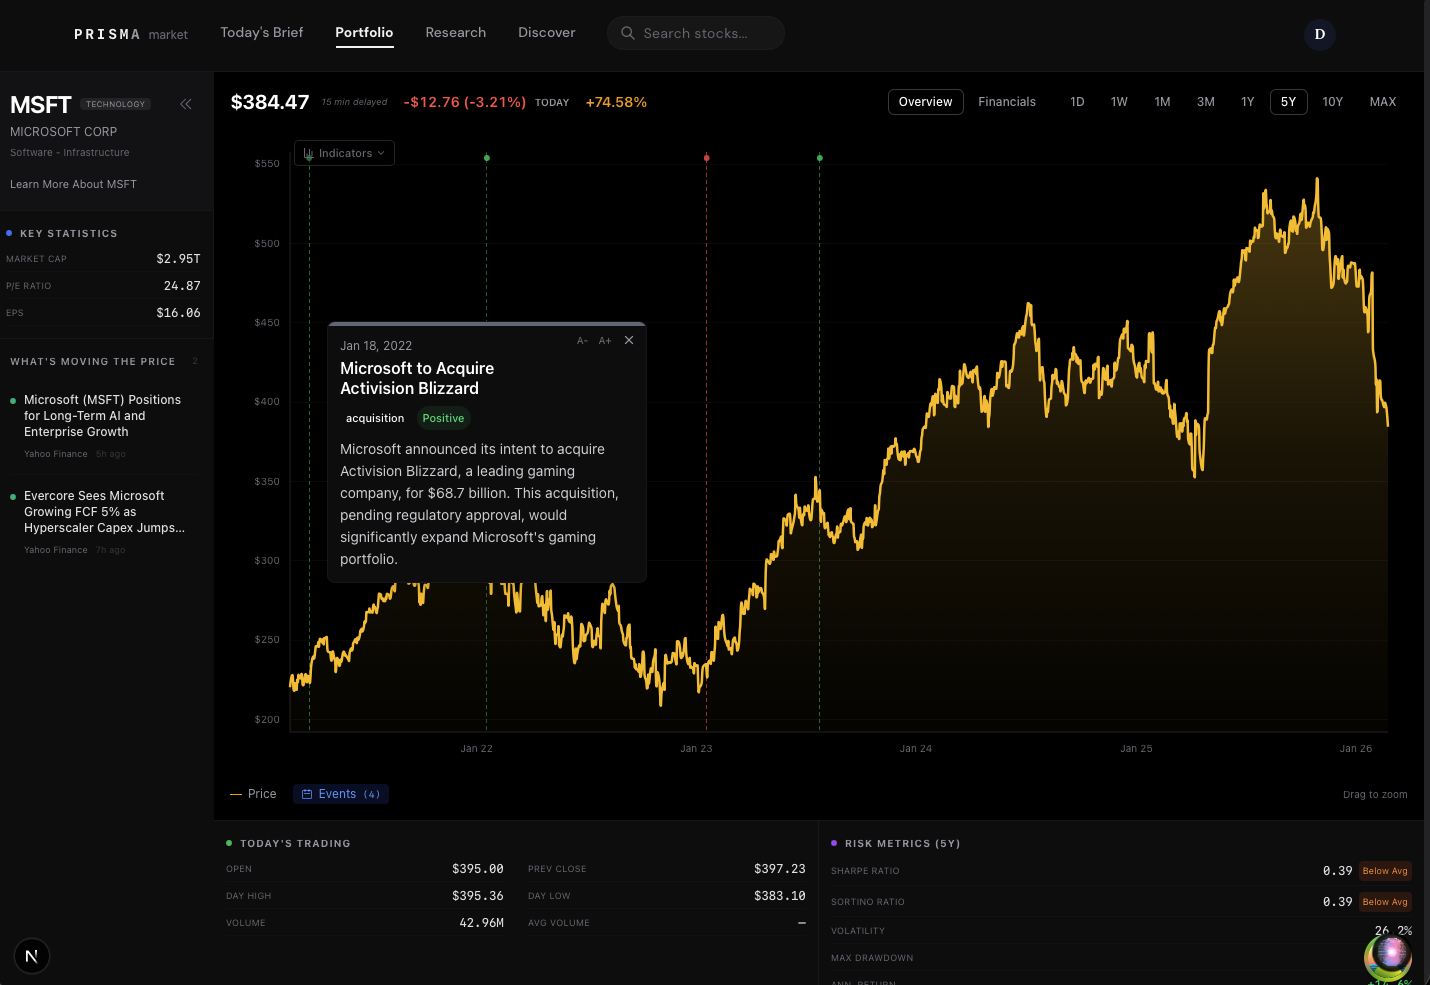Toggle the Price series legend

(x=252, y=793)
